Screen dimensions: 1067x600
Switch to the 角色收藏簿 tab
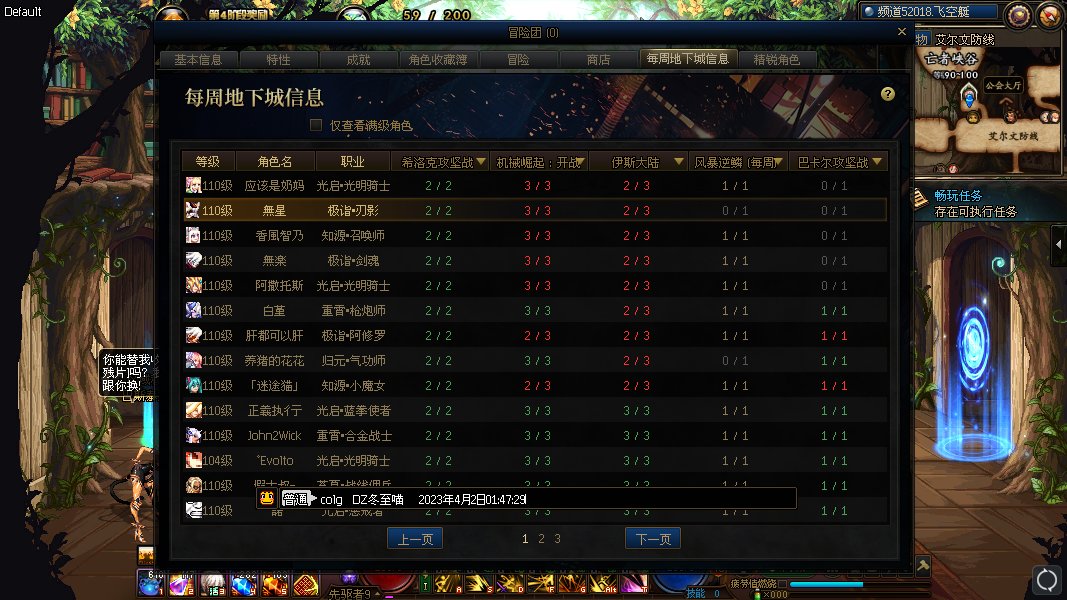438,60
